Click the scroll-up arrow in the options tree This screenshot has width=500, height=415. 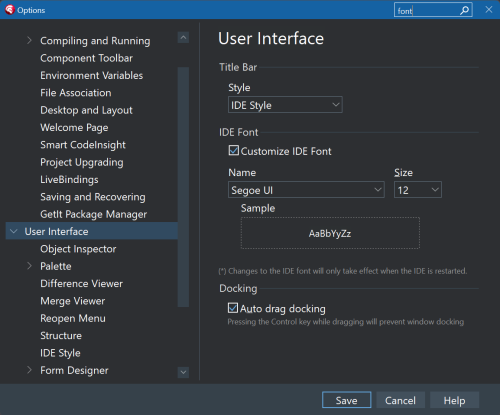(x=183, y=37)
